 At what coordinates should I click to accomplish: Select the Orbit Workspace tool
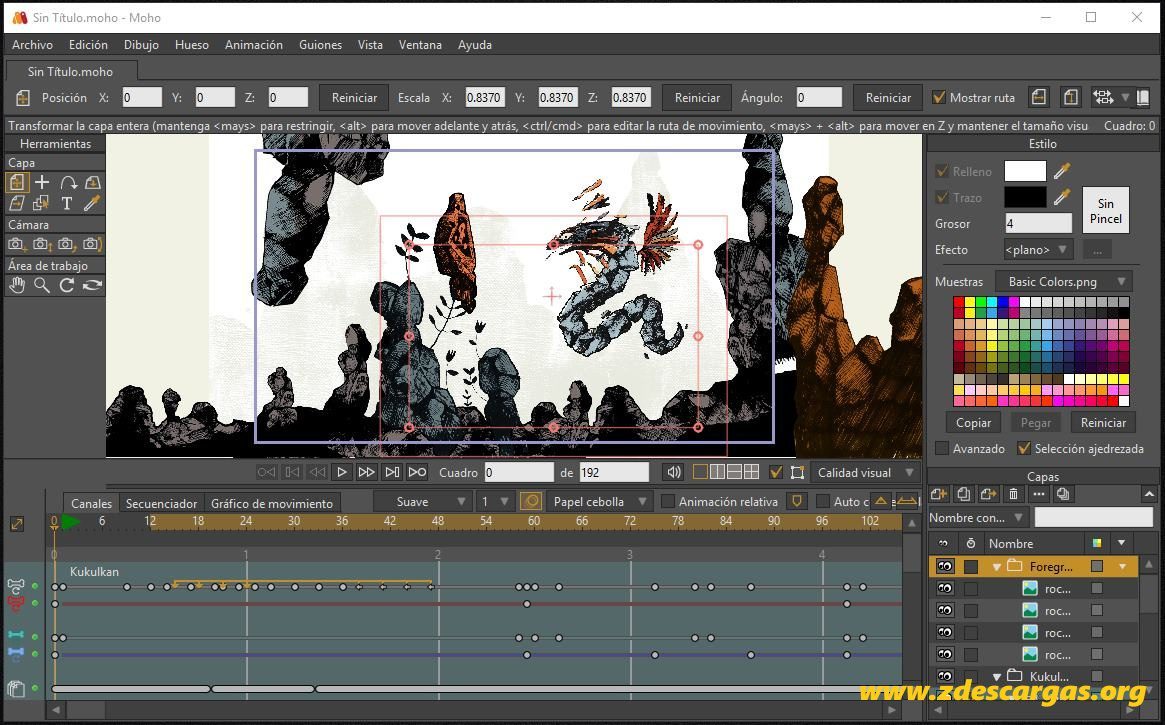[x=92, y=285]
